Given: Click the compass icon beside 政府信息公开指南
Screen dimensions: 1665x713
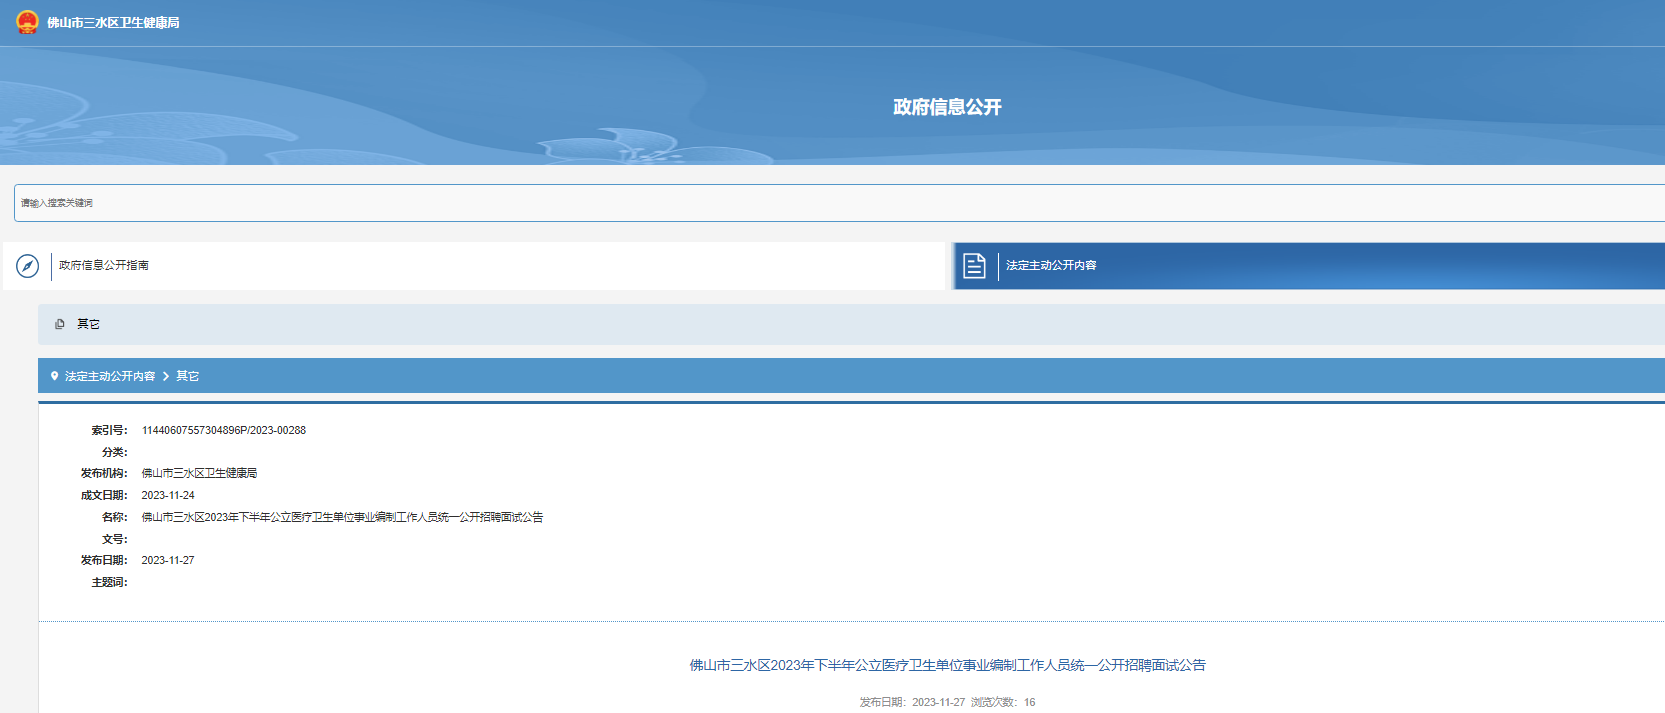Looking at the screenshot, I should [x=28, y=266].
